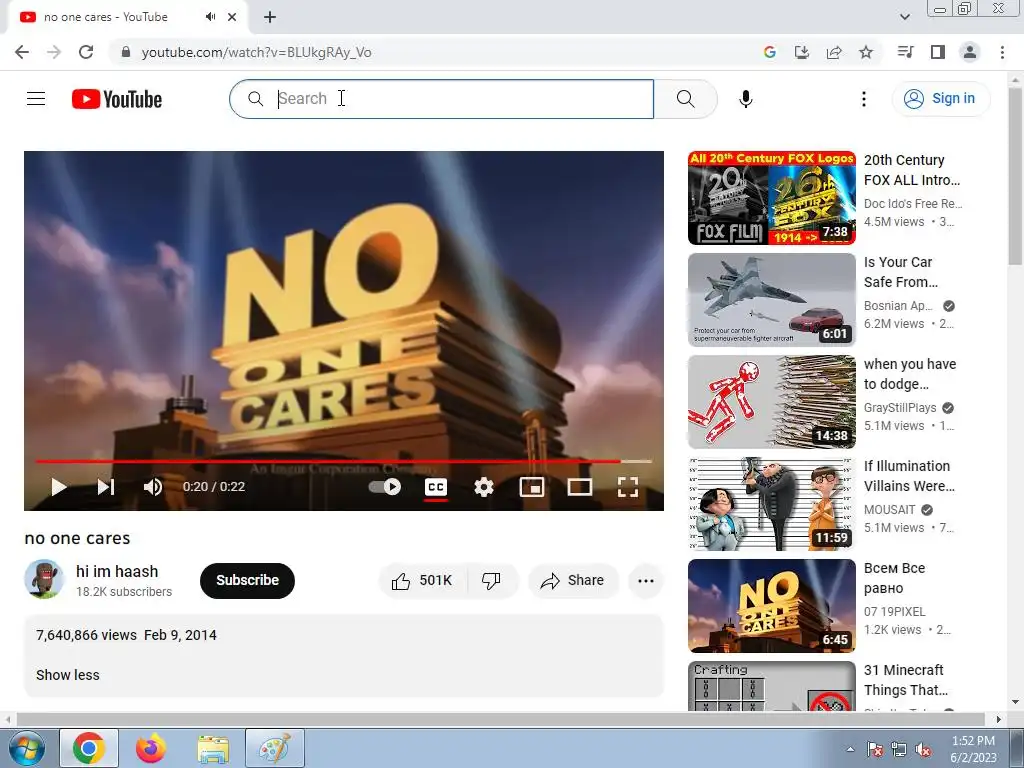
Task: Focus the YouTube search field
Action: coord(442,99)
